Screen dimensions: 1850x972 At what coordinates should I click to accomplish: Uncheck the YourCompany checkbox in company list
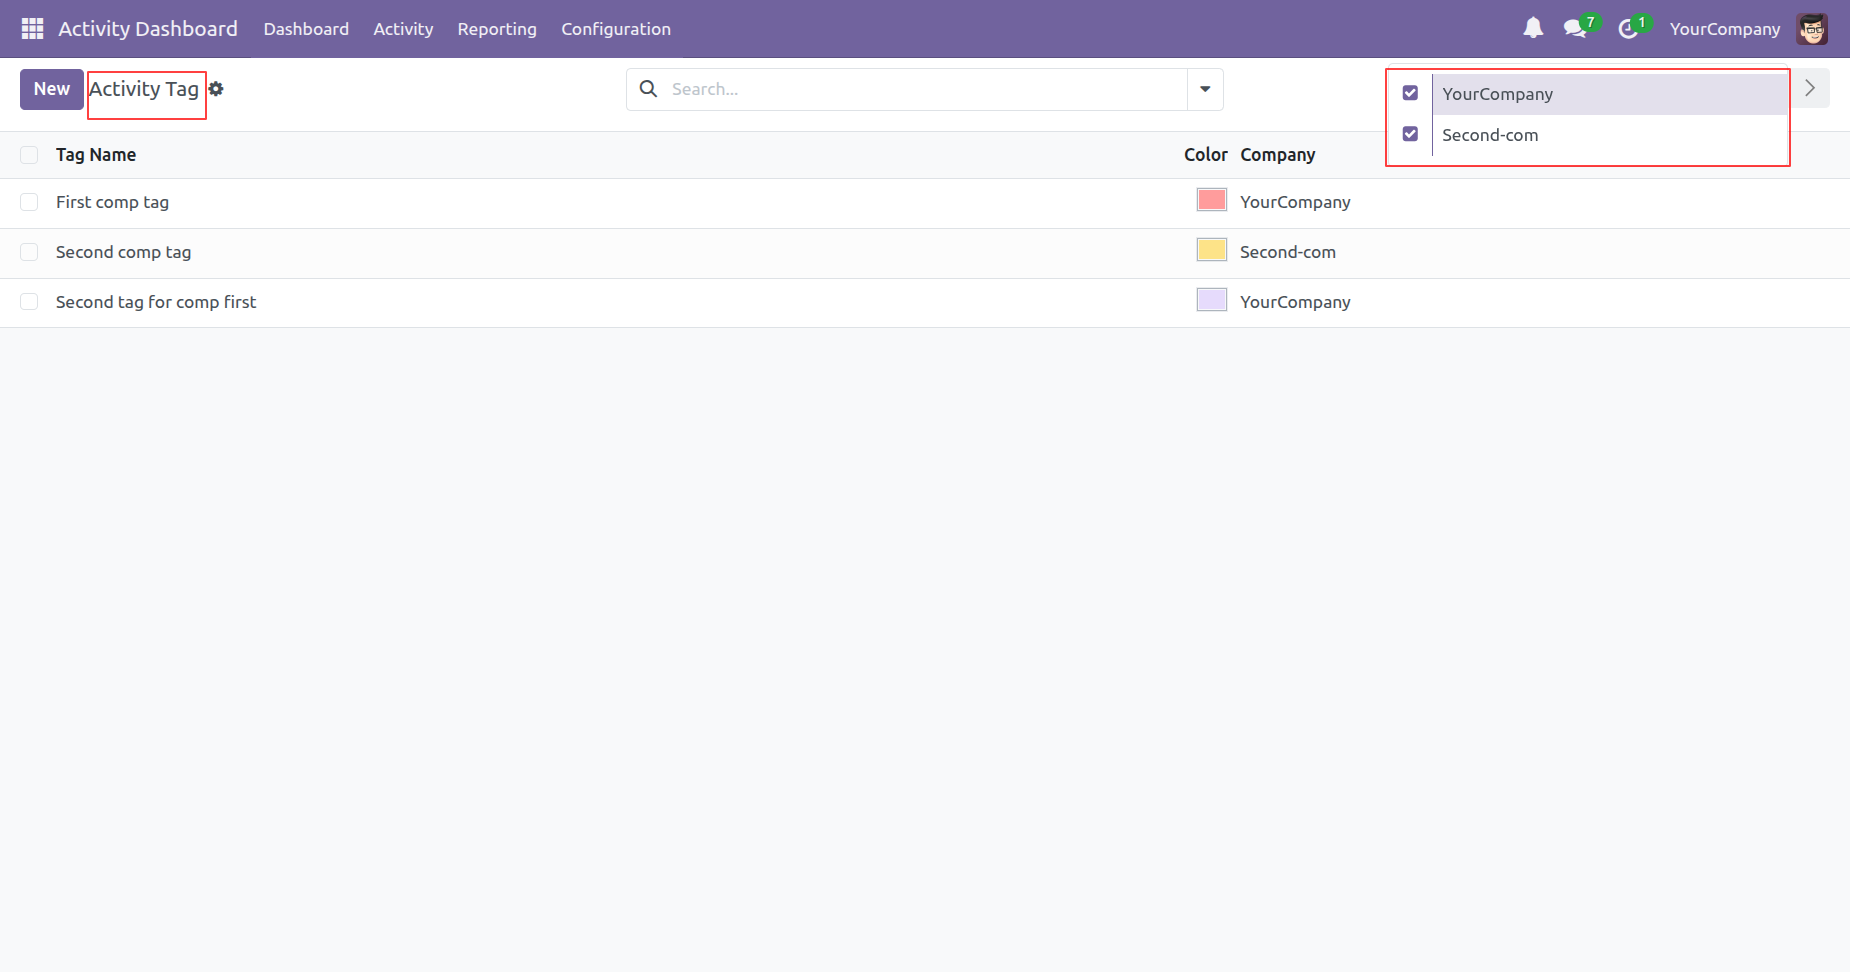click(x=1410, y=93)
